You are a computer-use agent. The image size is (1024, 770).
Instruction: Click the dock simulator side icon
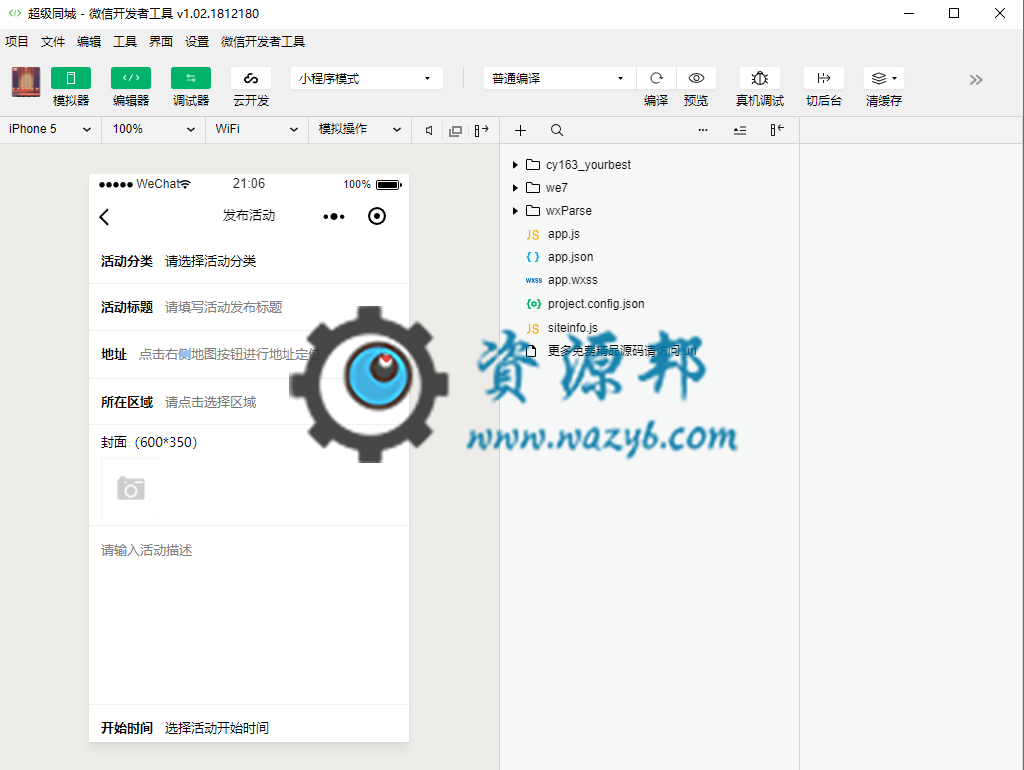click(481, 131)
